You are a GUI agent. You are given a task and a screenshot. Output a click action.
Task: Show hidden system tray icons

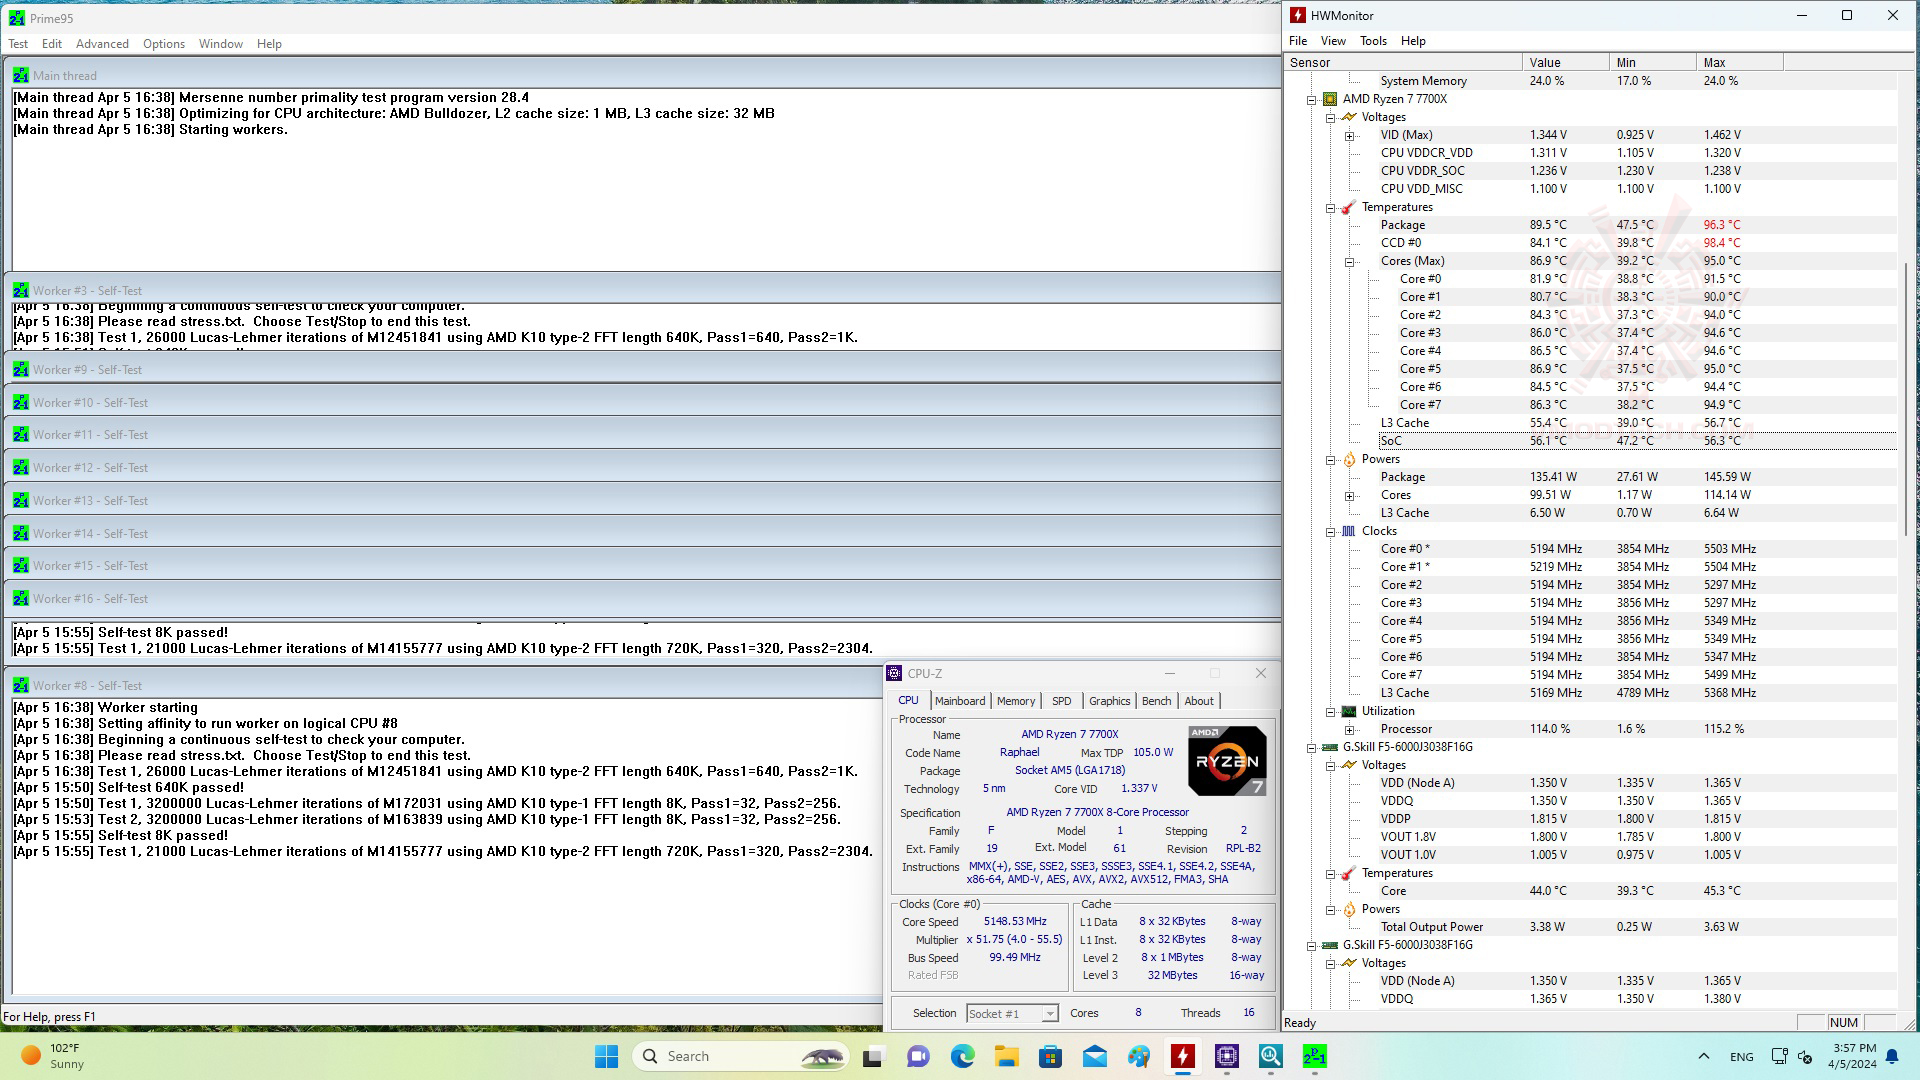tap(1703, 1056)
